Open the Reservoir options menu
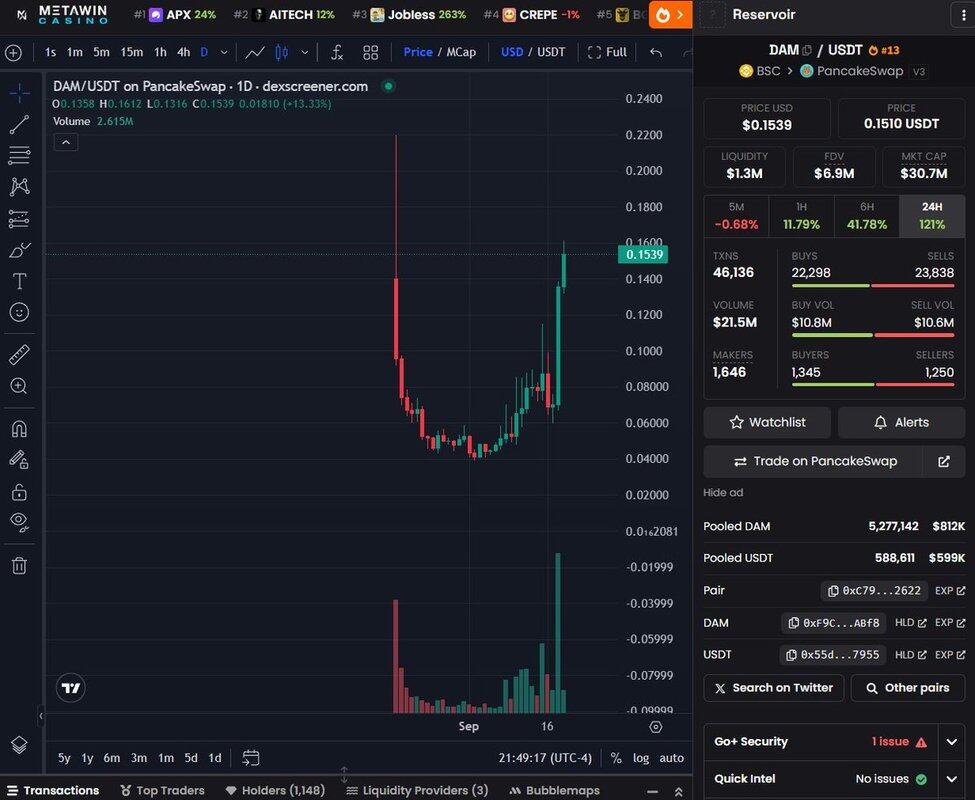 [x=963, y=15]
